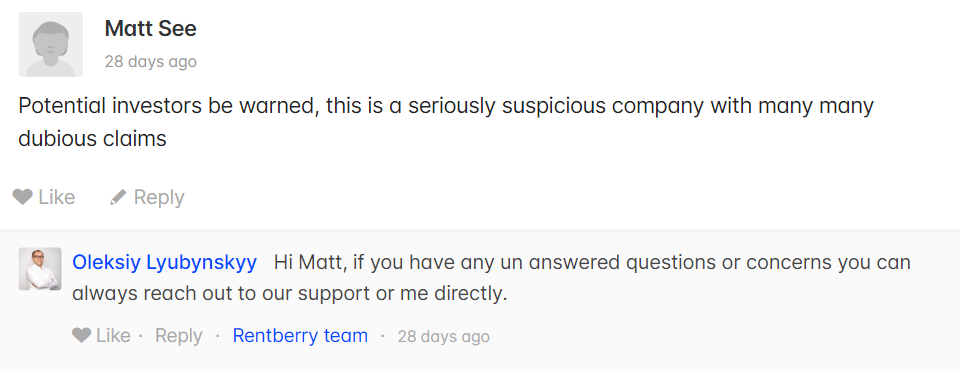Click the pencil icon beside Reply under Matt's comment
The image size is (960, 372).
click(x=118, y=197)
